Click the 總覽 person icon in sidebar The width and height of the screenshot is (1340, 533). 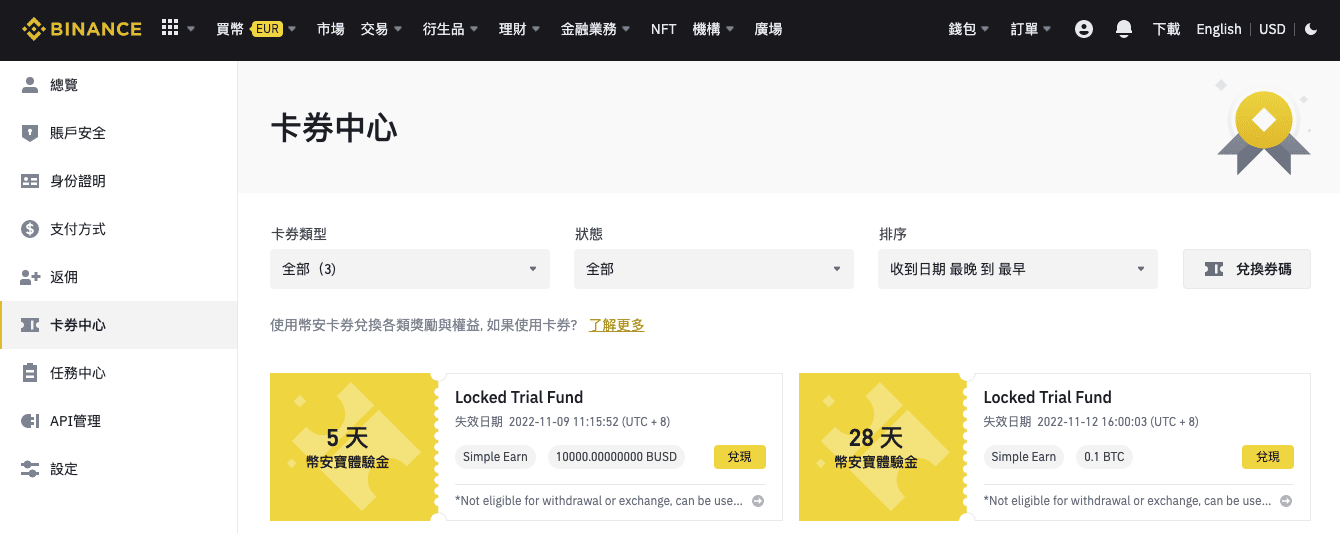(x=30, y=85)
